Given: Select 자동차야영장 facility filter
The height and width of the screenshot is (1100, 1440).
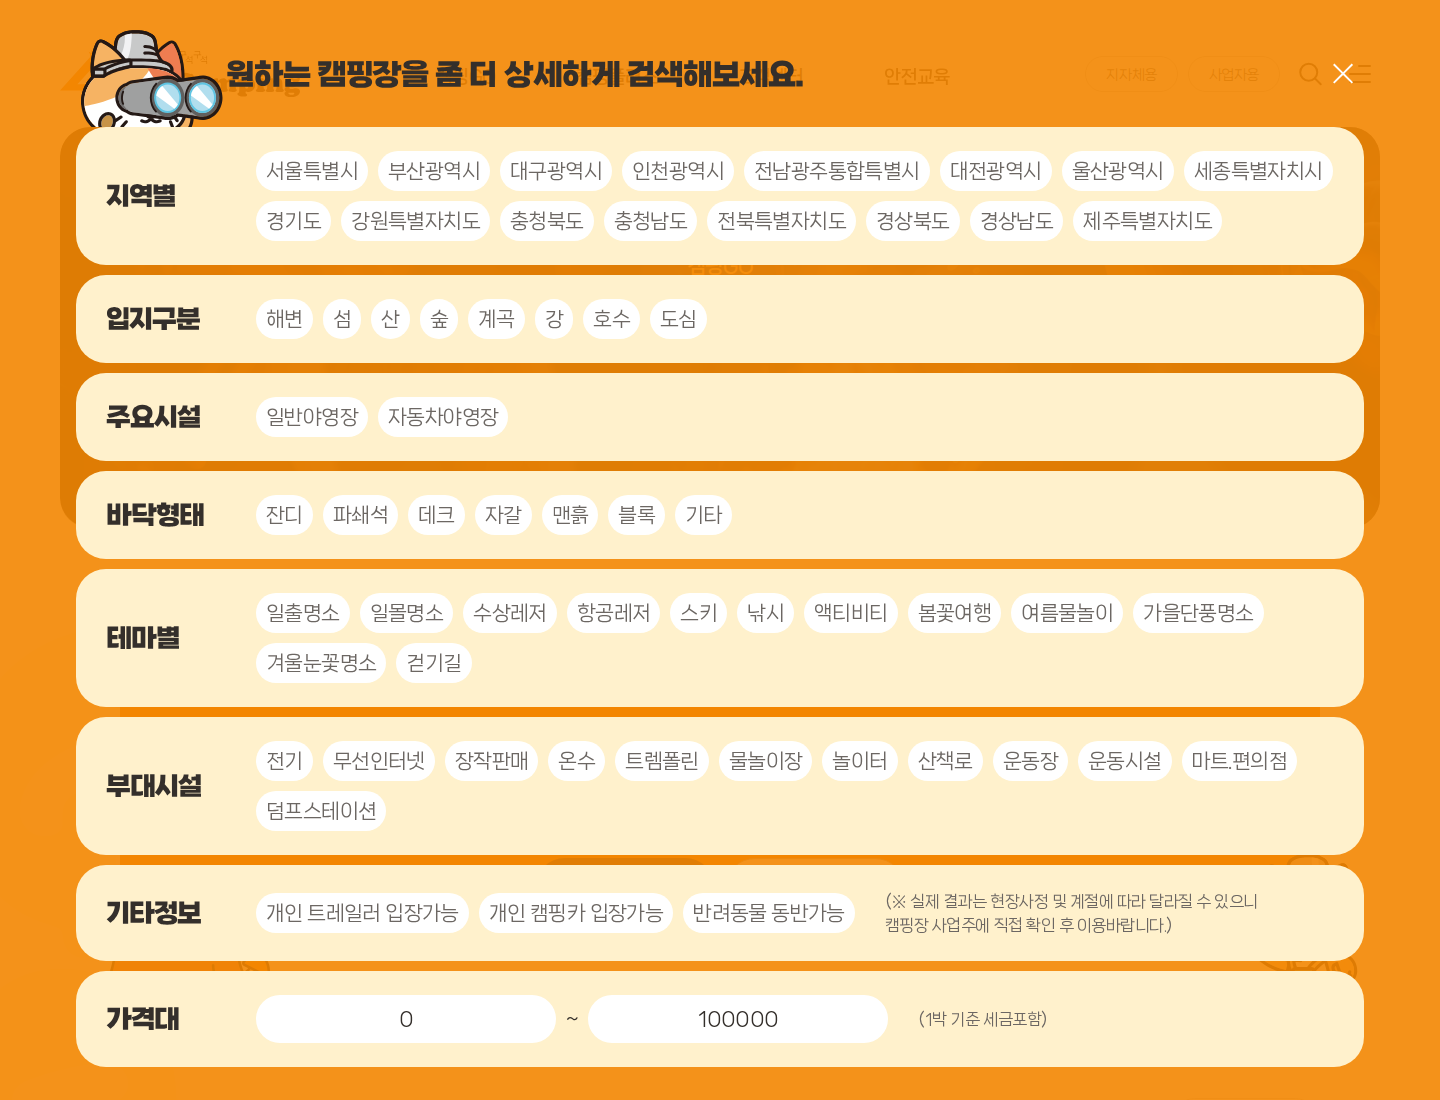Looking at the screenshot, I should (443, 417).
